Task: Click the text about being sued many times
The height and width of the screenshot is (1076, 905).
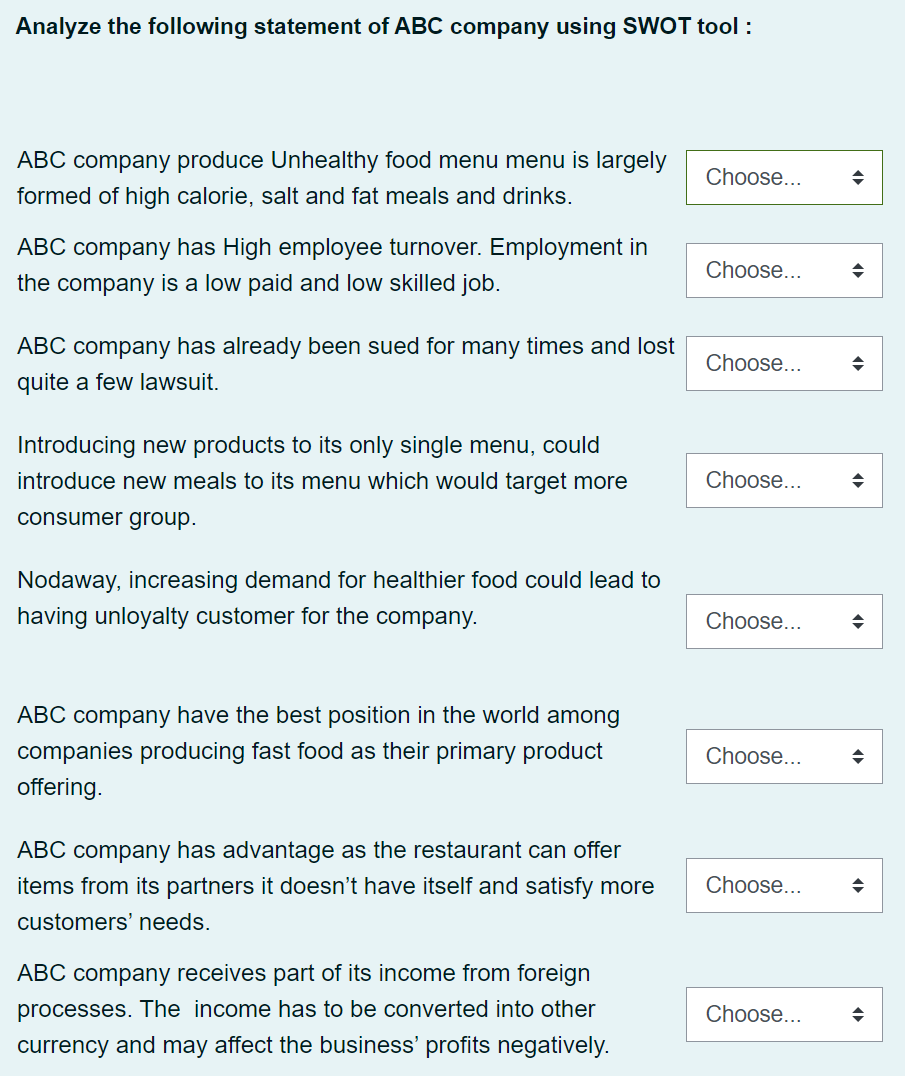Action: coord(345,364)
